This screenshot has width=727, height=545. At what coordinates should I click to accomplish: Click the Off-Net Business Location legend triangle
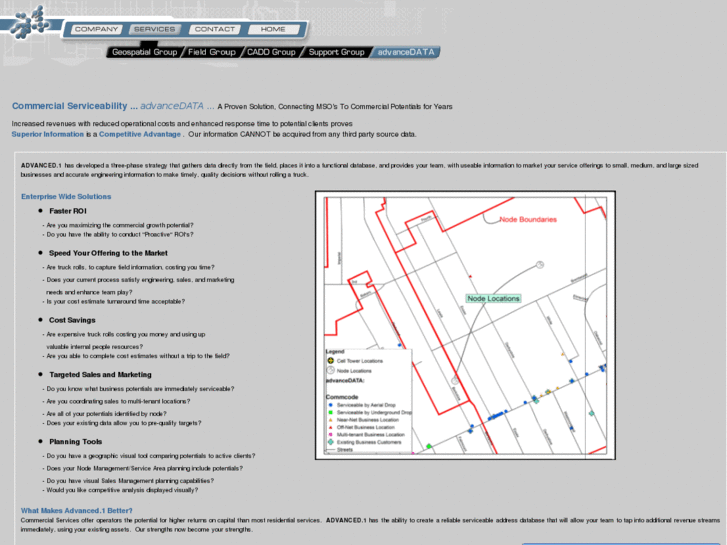[331, 427]
